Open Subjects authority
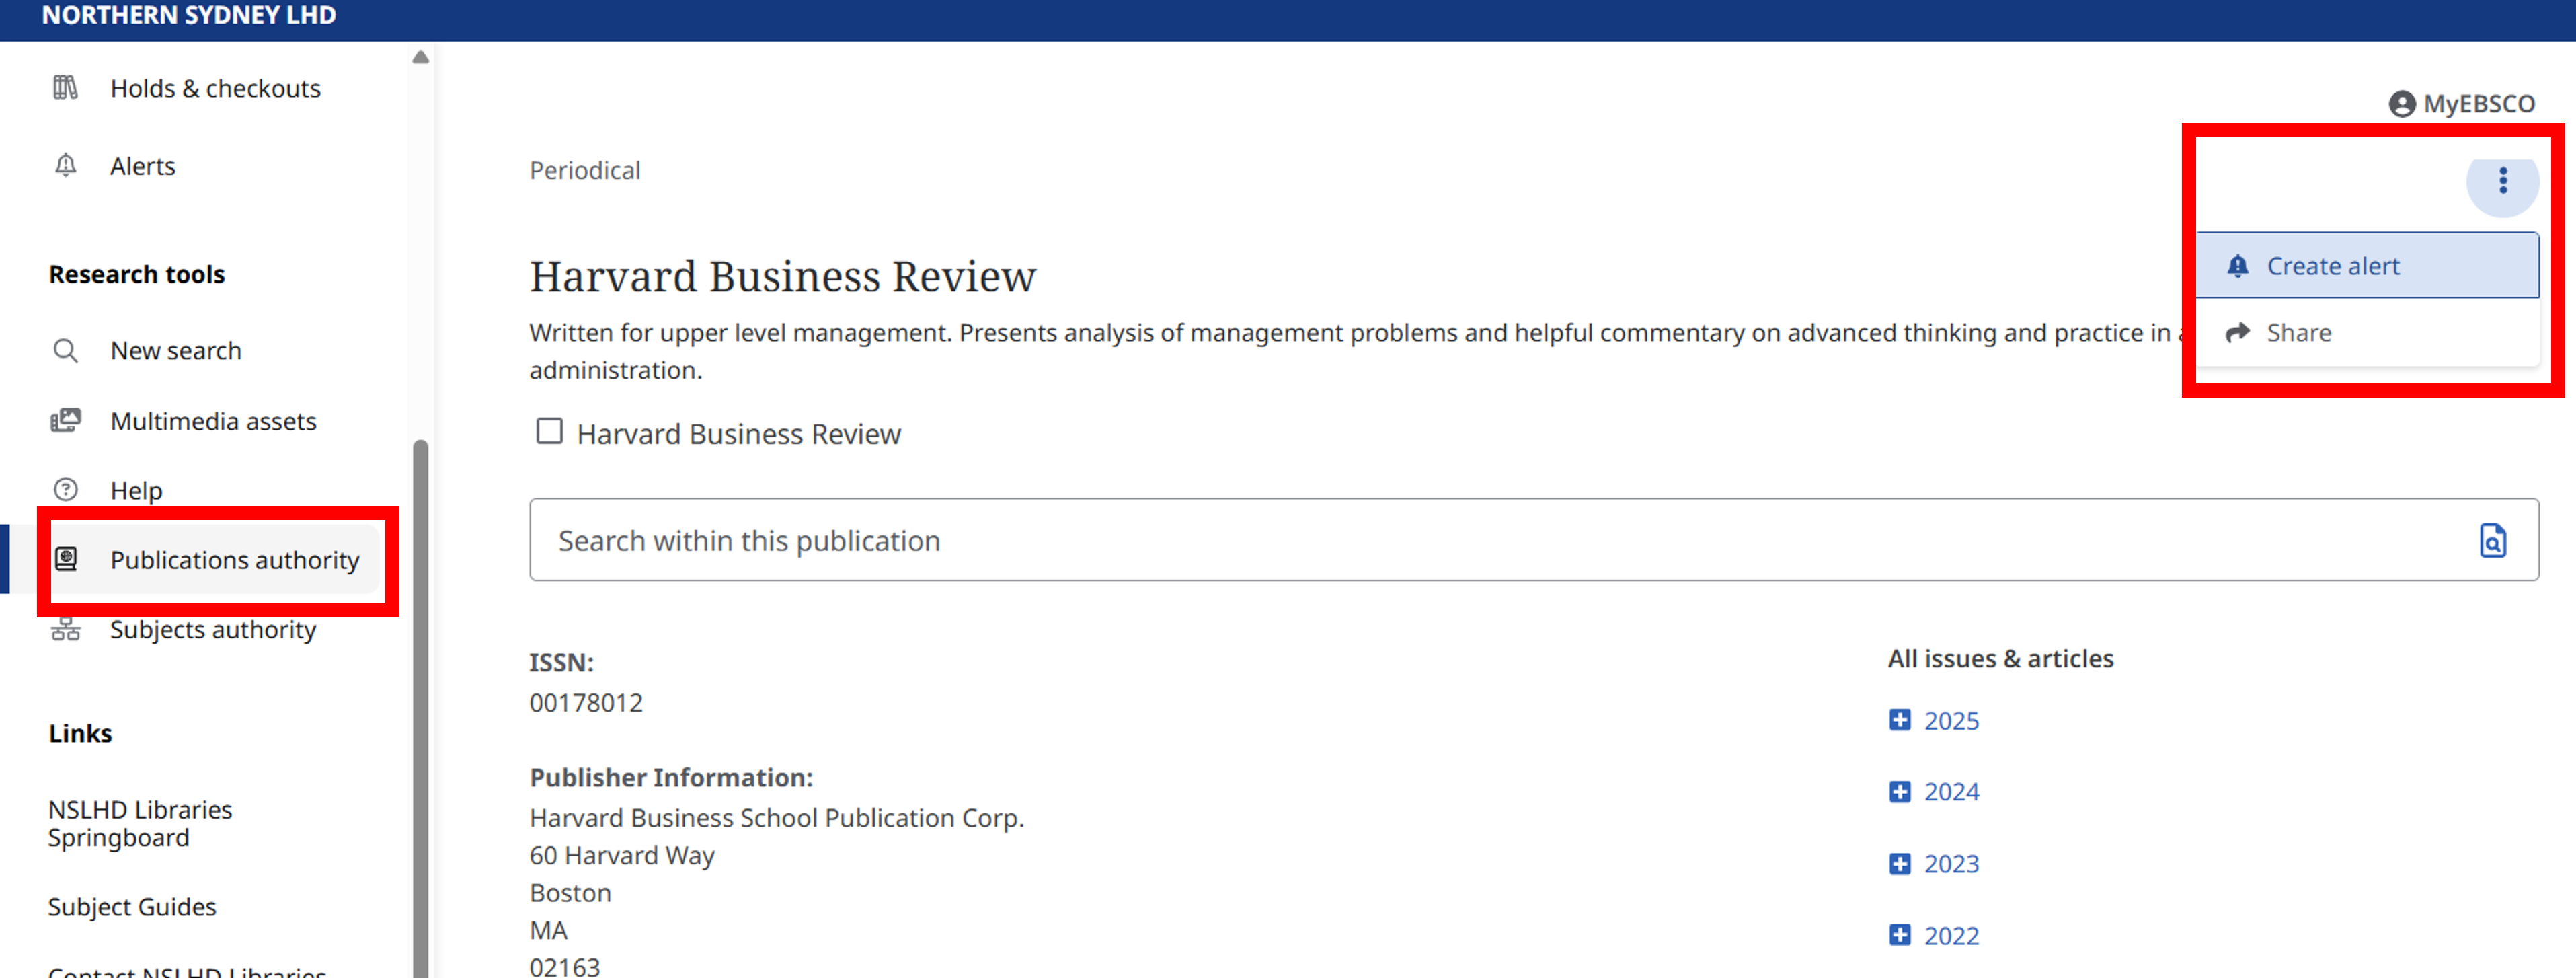2576x978 pixels. click(x=213, y=629)
